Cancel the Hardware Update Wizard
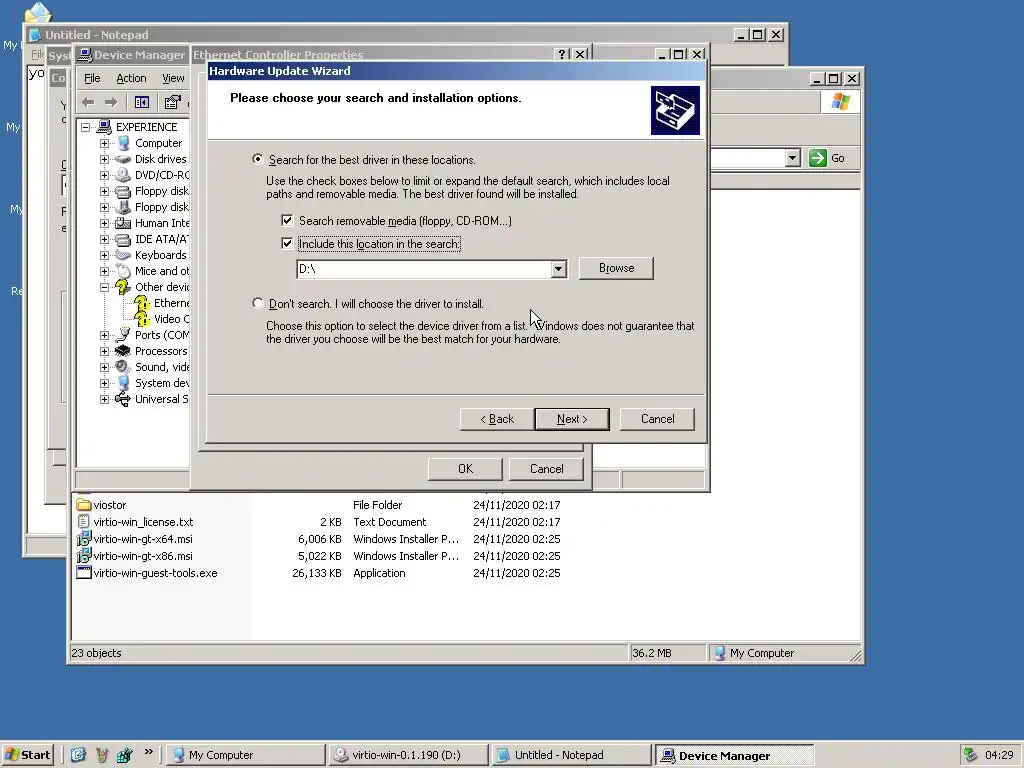Image resolution: width=1024 pixels, height=768 pixels. (657, 419)
